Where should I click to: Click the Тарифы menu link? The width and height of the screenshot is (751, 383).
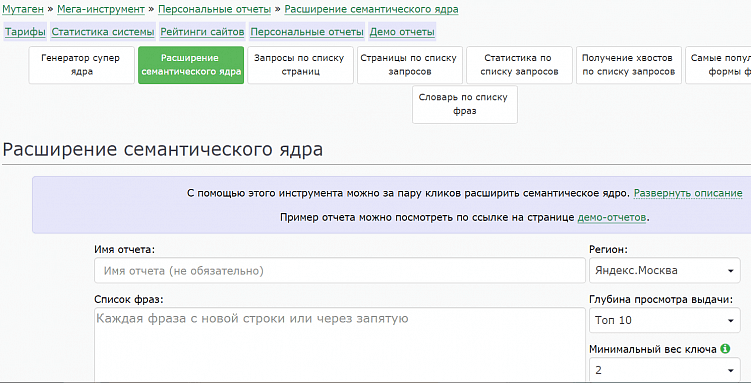pos(25,32)
